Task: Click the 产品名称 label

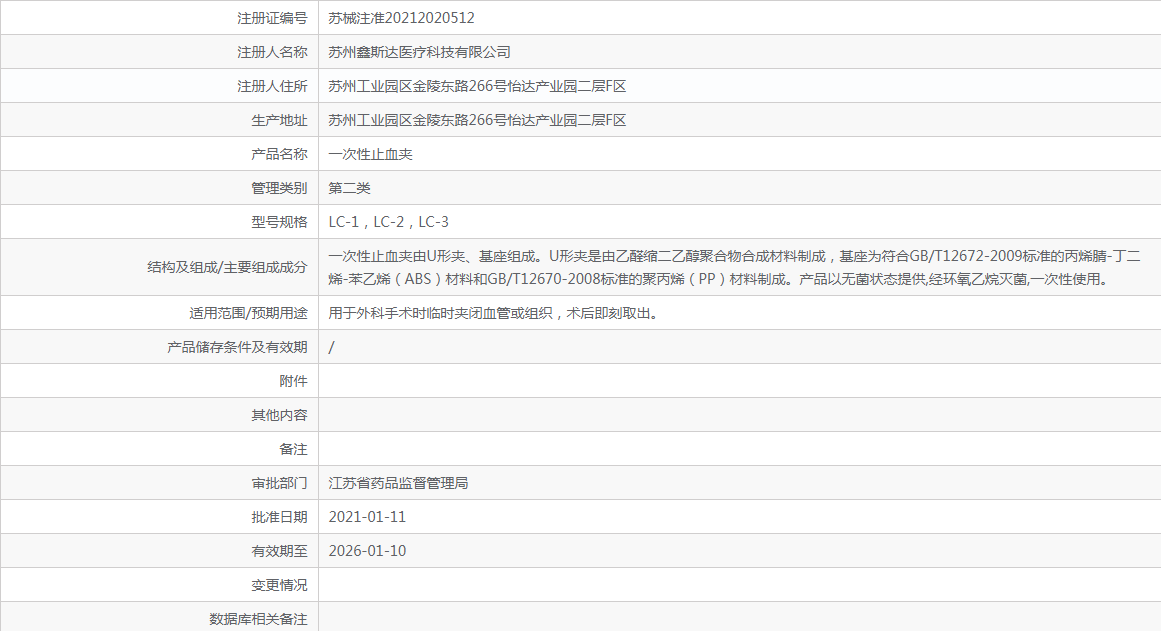Action: [279, 154]
